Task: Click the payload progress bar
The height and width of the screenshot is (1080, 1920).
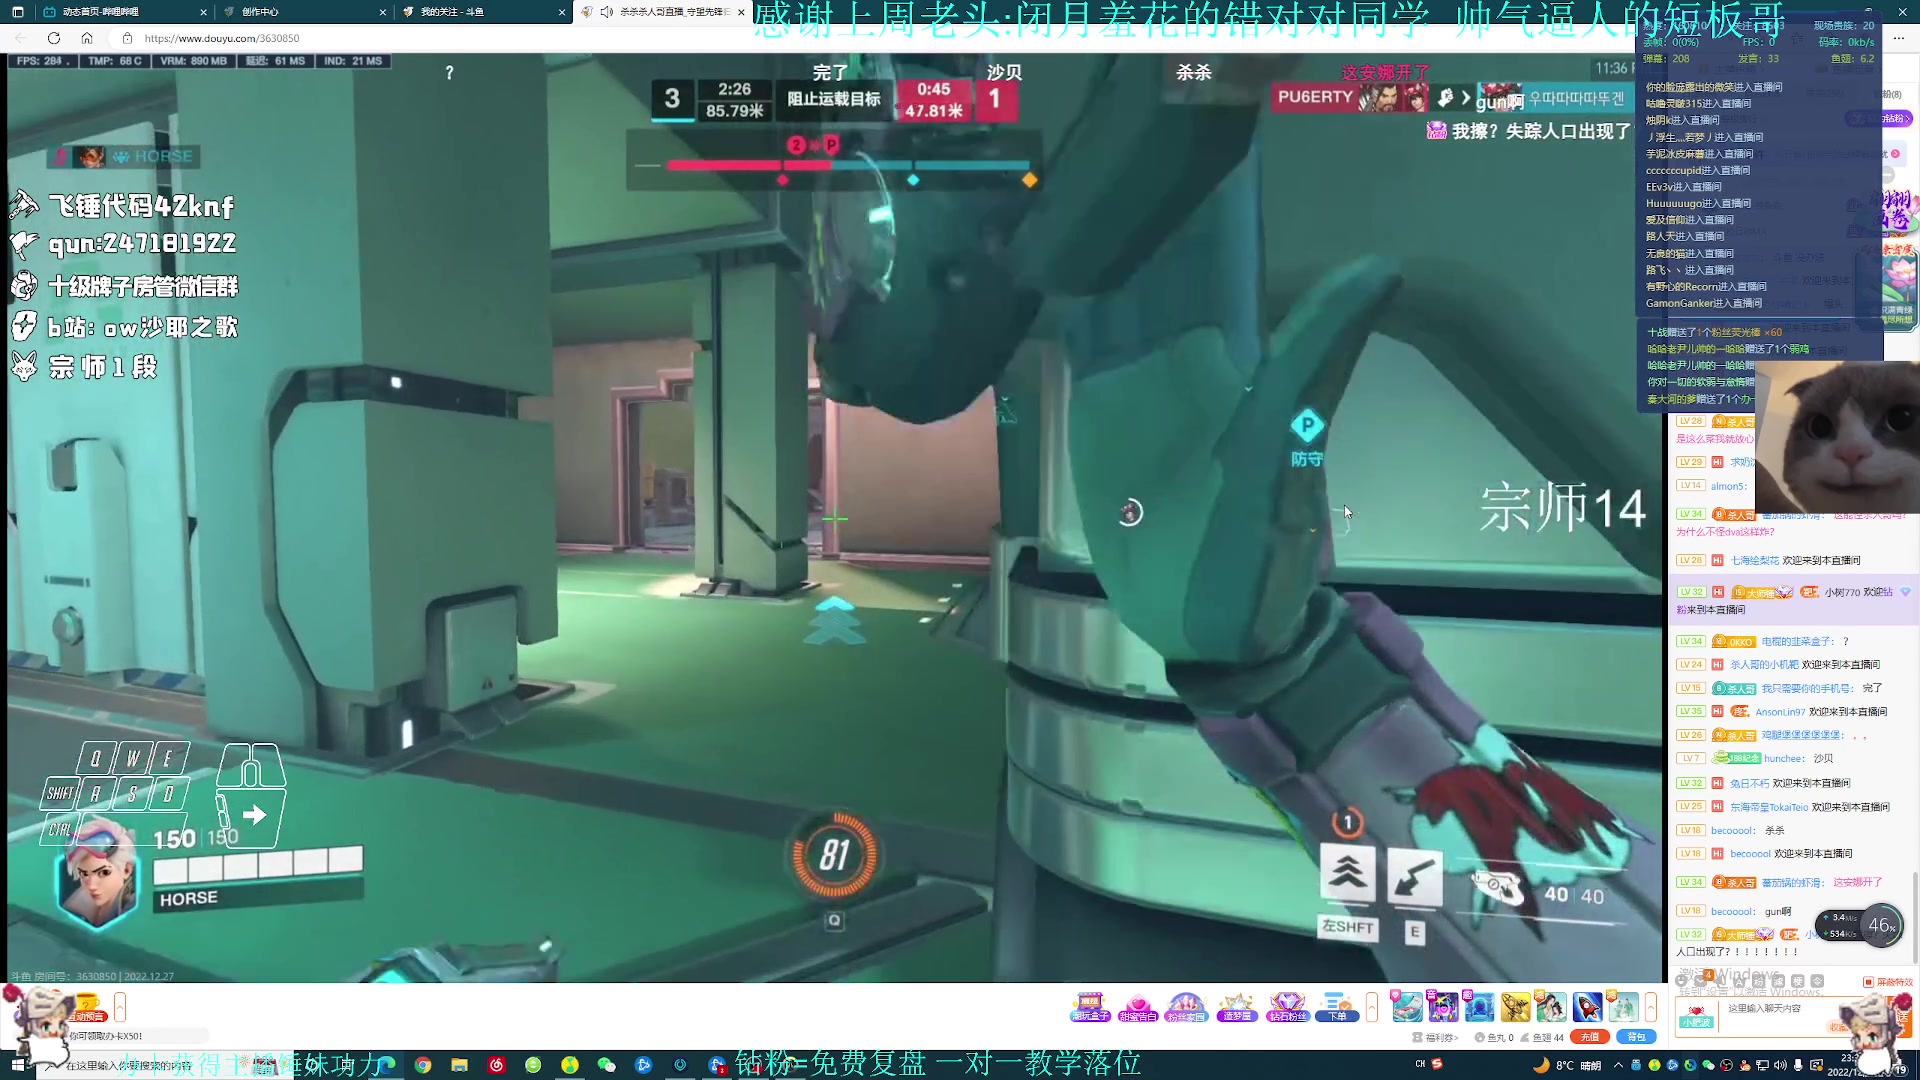Action: tap(848, 165)
